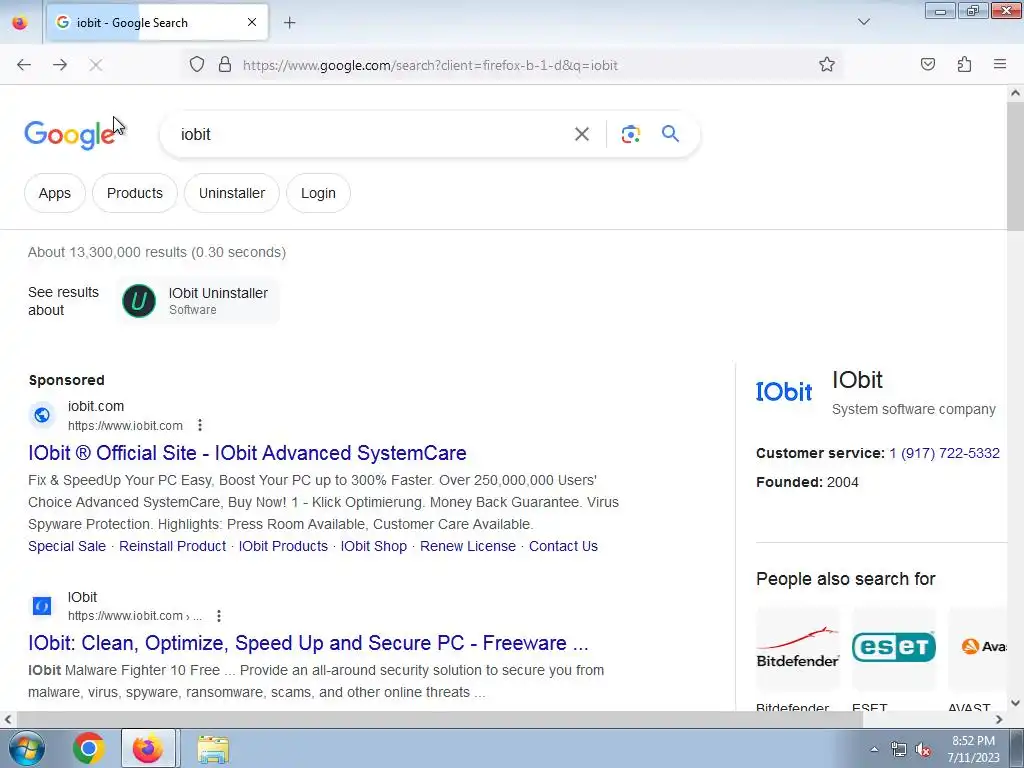Screen dimensions: 1024x768
Task: Select the Login filter chip
Action: (318, 193)
